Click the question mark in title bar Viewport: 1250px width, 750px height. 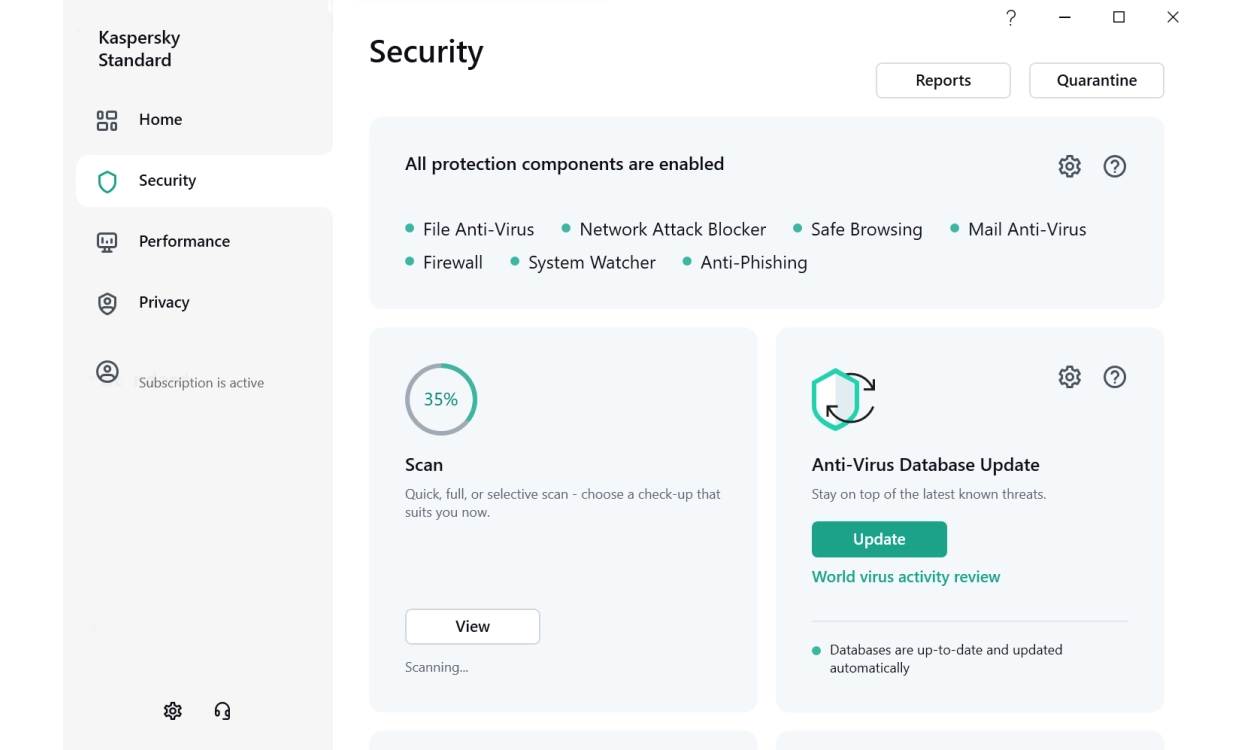point(1011,17)
